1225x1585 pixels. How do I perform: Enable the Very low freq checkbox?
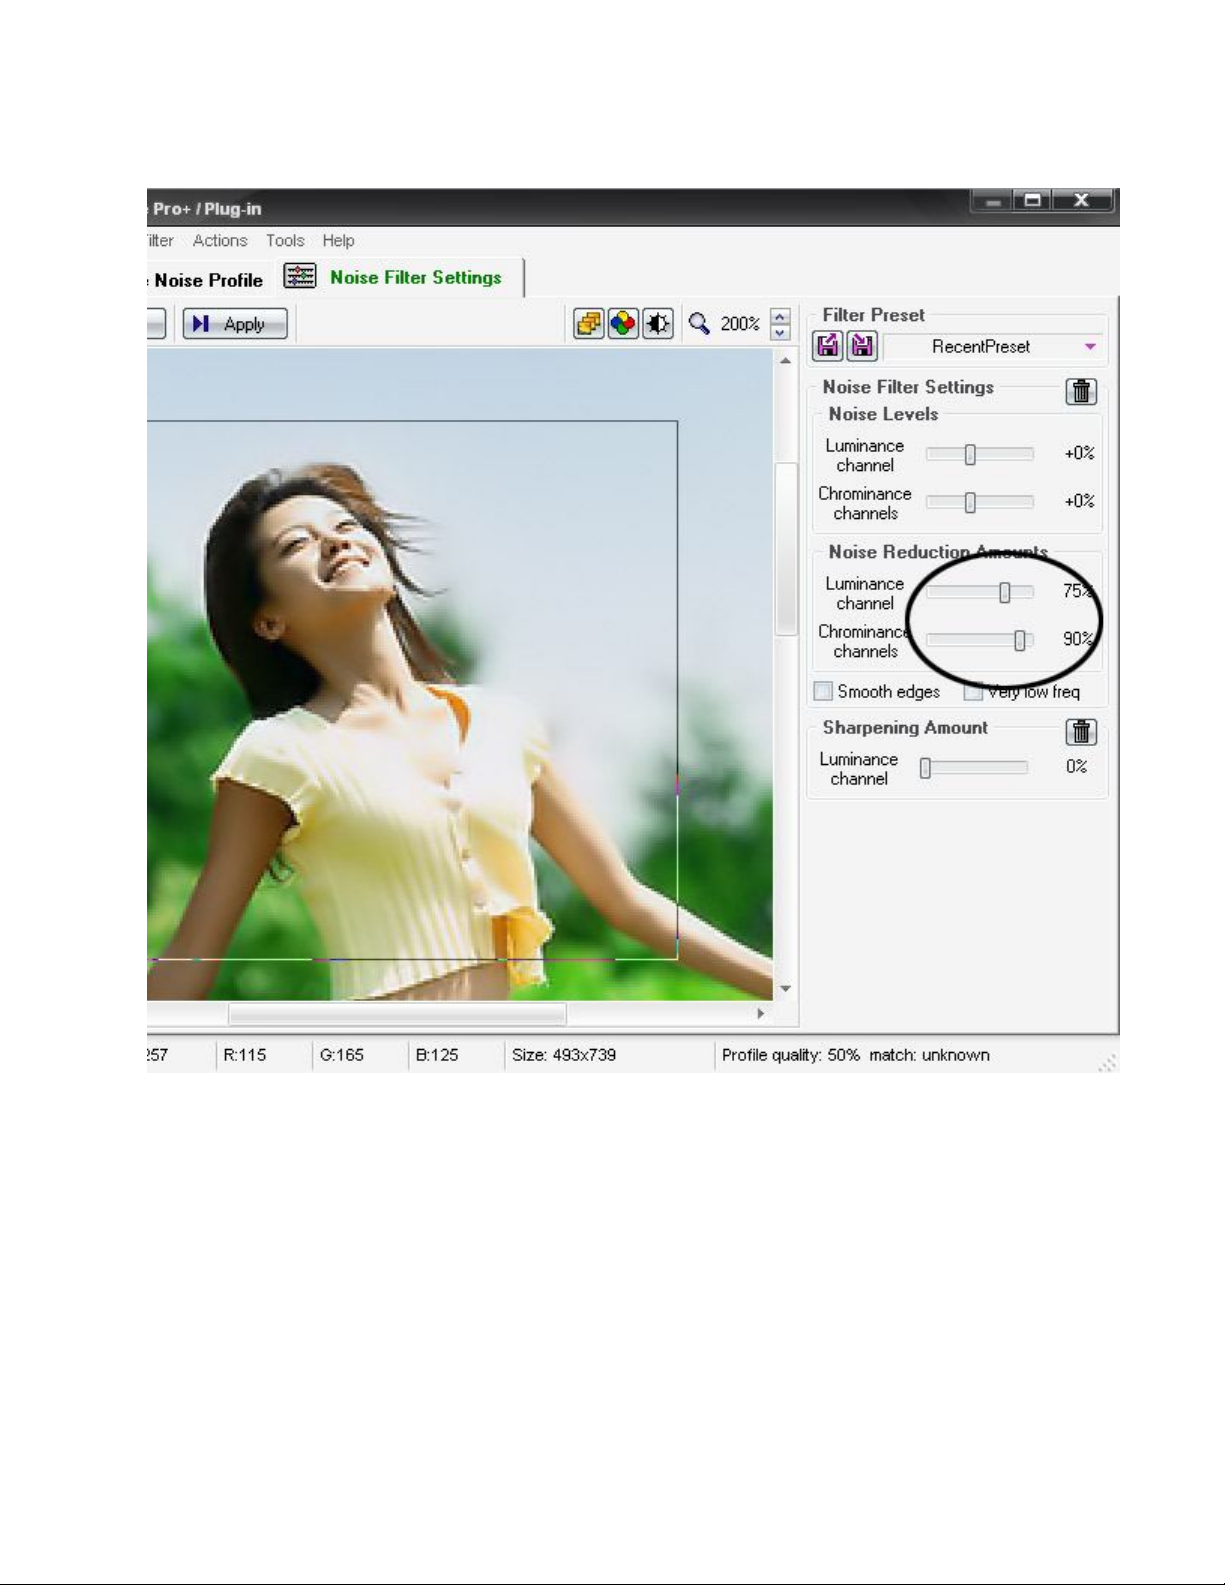[972, 691]
